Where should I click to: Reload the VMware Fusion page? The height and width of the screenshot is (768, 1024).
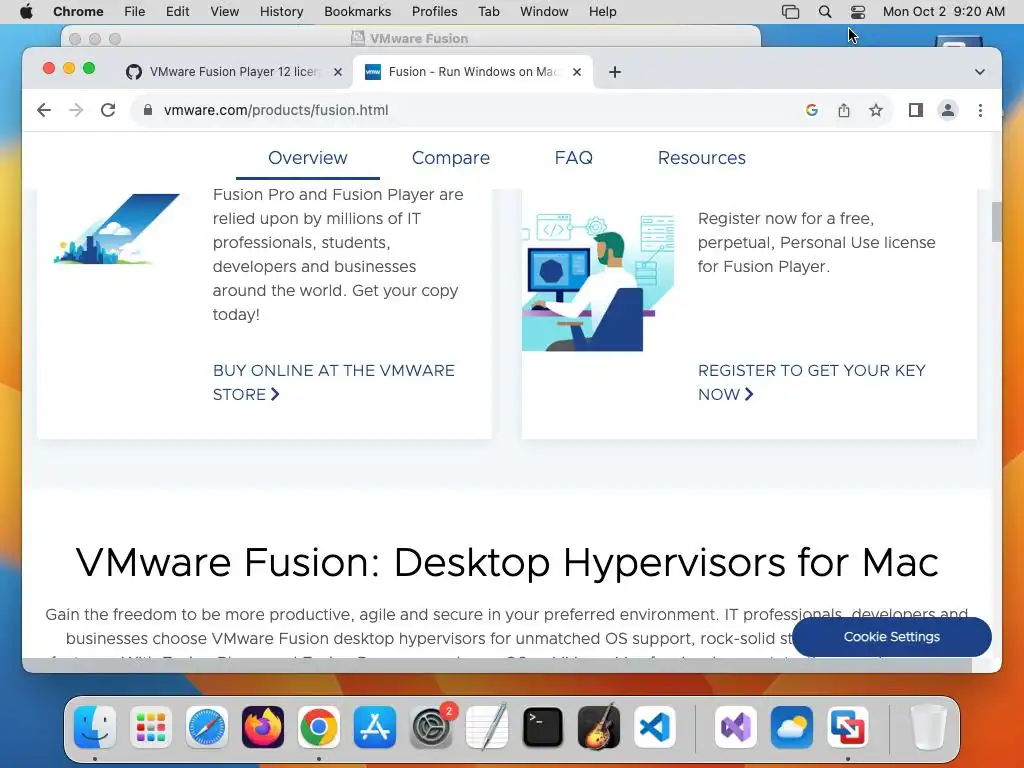pos(108,110)
